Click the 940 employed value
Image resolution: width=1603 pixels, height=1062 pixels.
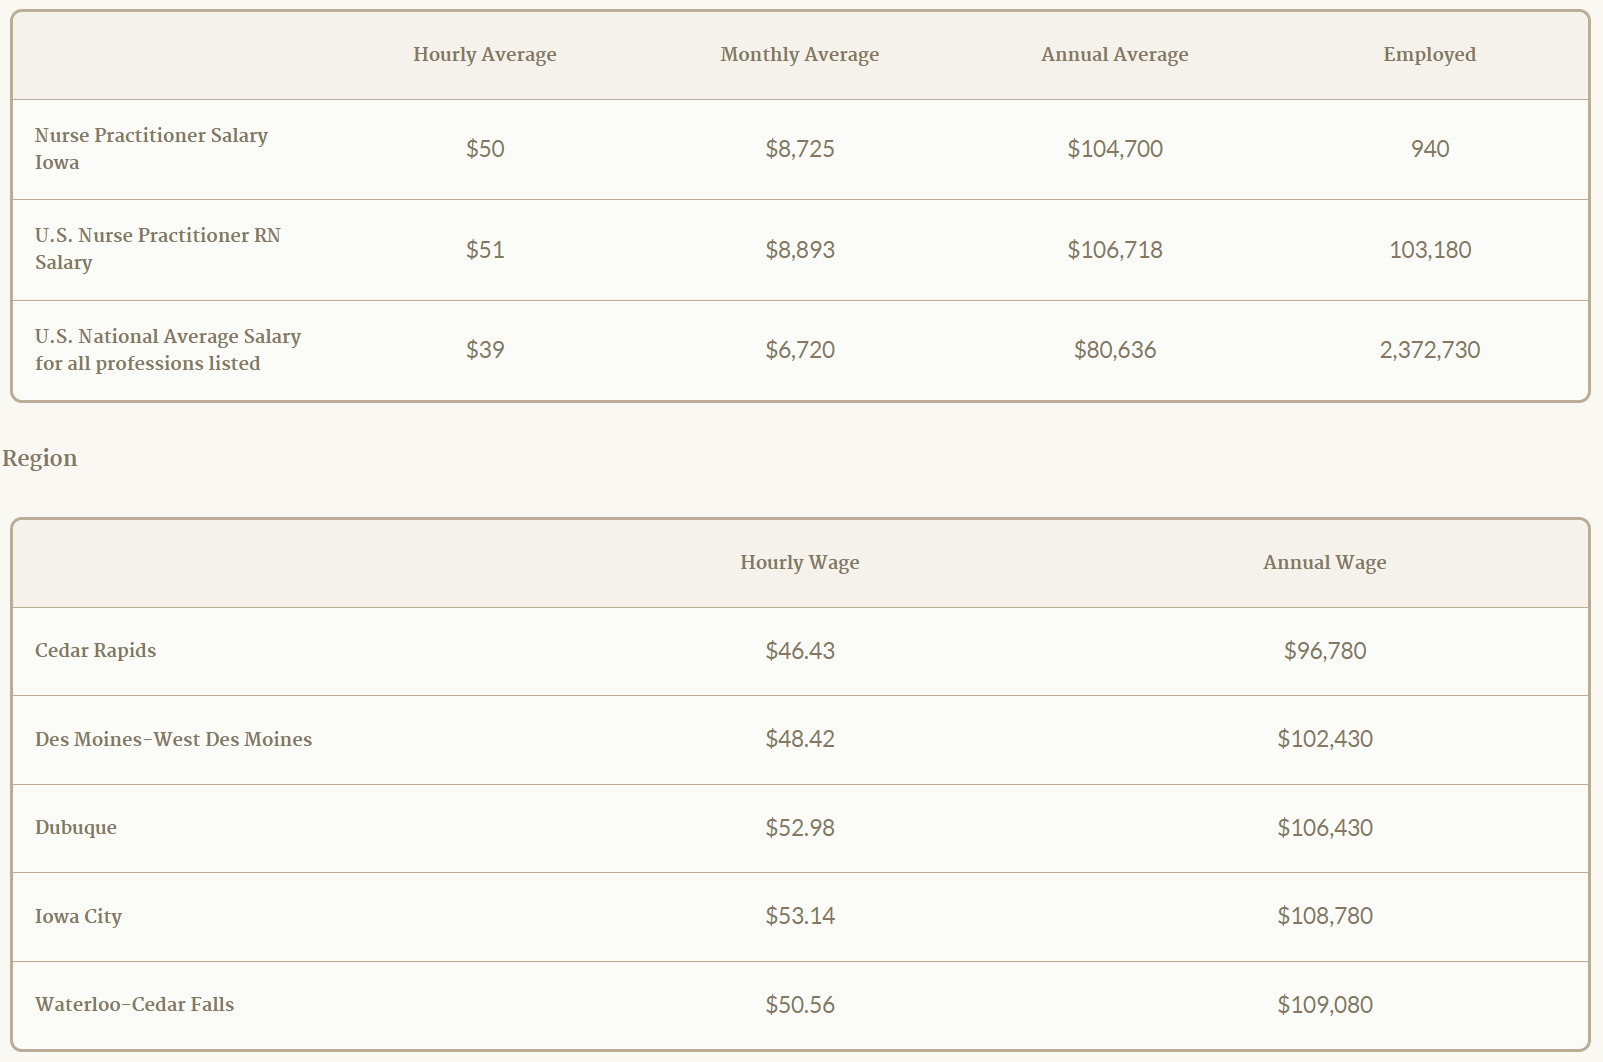pyautogui.click(x=1430, y=149)
